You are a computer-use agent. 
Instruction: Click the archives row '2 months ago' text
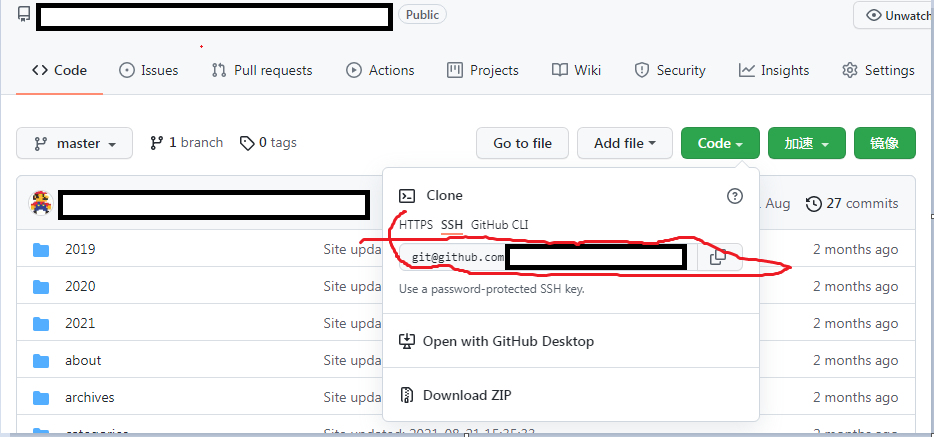coord(855,397)
